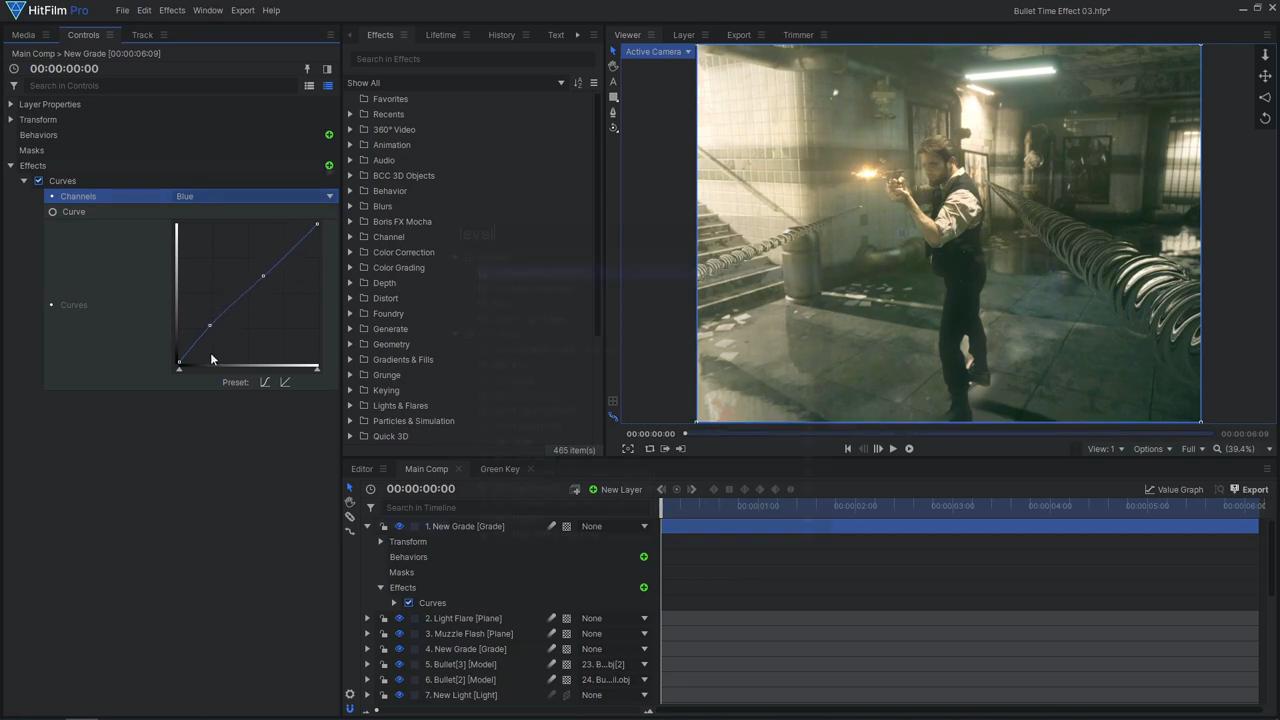Open the Show All filter dropdown

tap(456, 83)
